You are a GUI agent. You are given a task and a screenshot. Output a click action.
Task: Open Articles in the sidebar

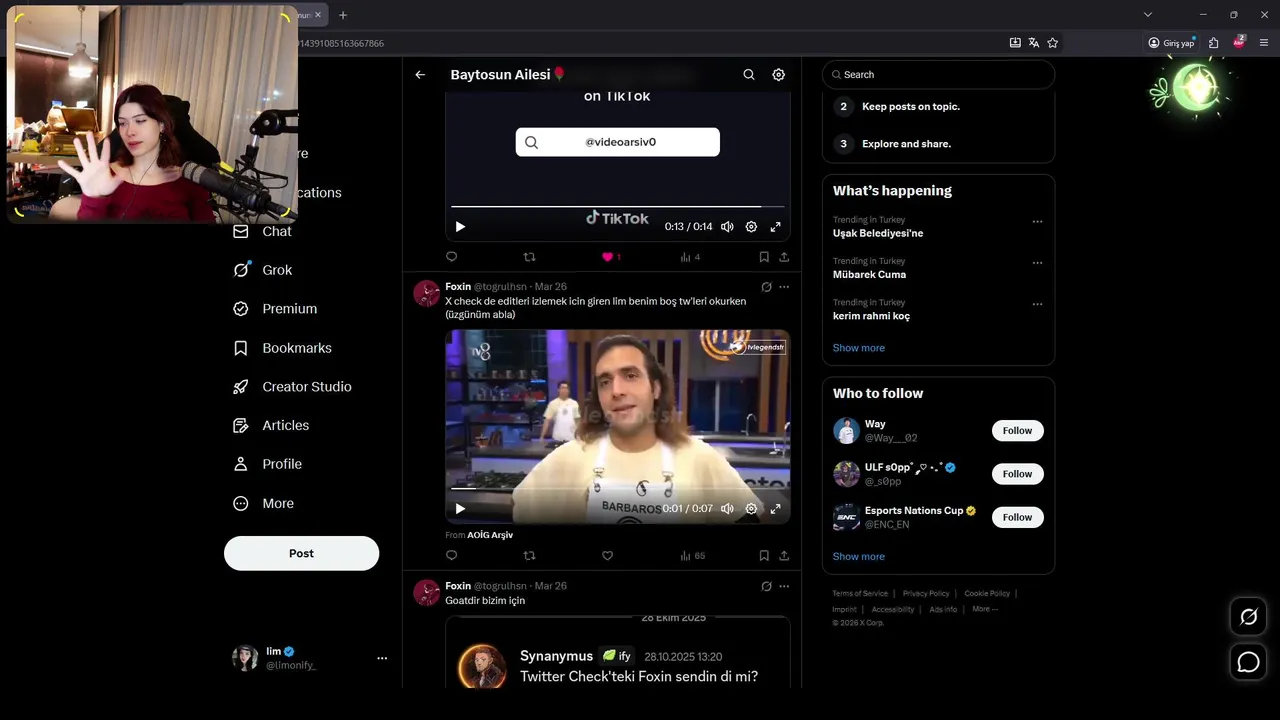pyautogui.click(x=271, y=426)
